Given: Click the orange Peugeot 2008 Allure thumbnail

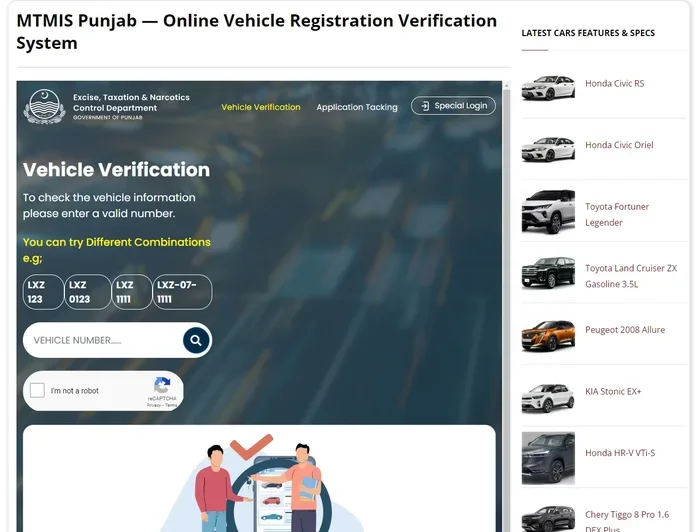Looking at the screenshot, I should 548,336.
